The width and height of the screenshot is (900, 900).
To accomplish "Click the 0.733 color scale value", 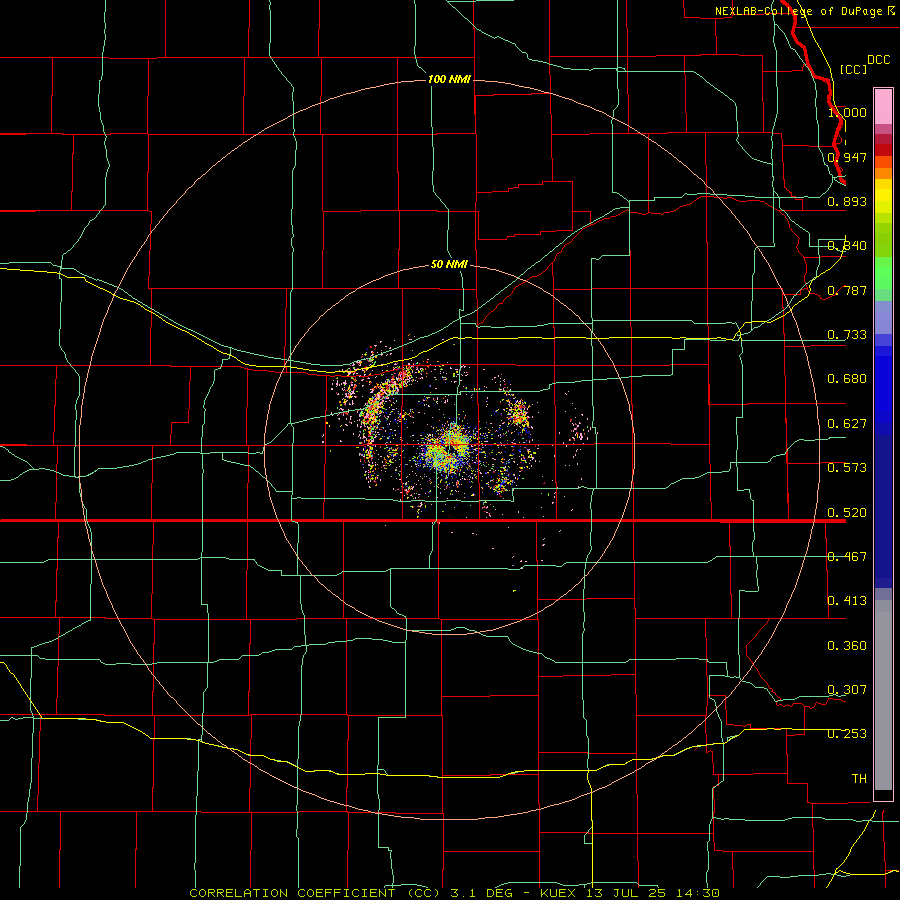I will tap(847, 335).
